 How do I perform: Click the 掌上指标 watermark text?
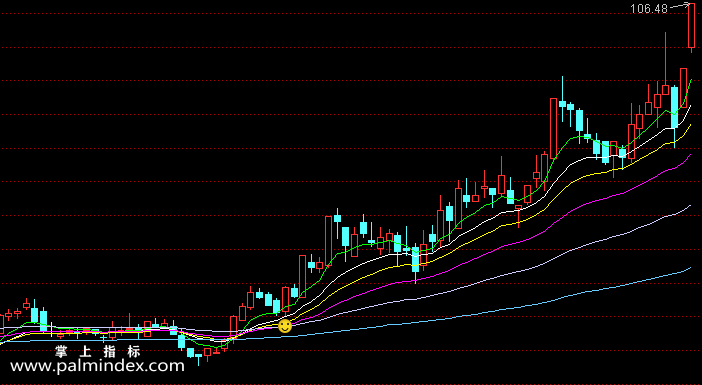97,351
